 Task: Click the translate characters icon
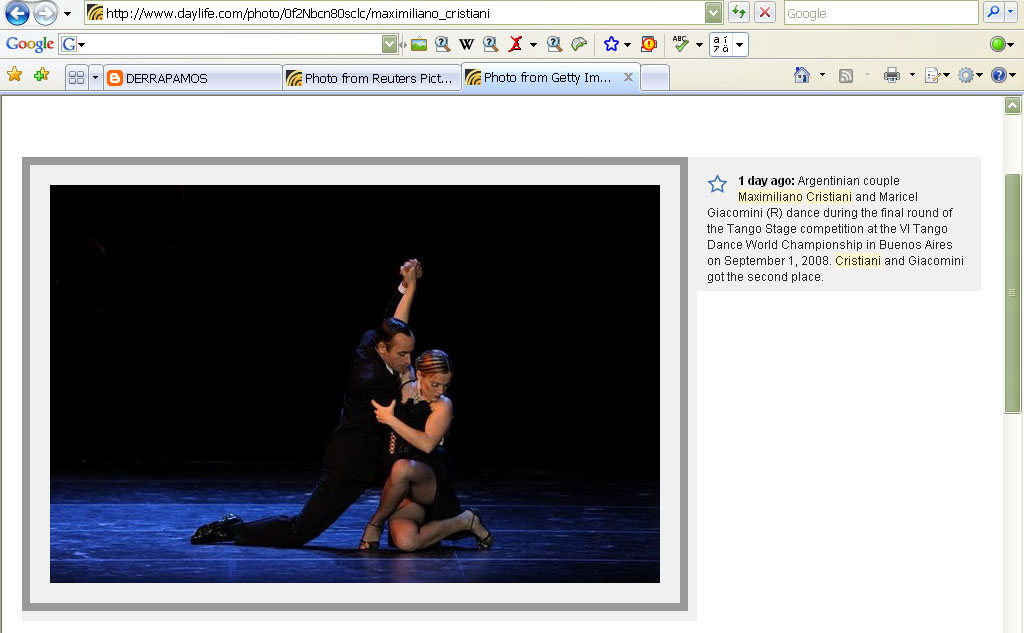point(721,44)
